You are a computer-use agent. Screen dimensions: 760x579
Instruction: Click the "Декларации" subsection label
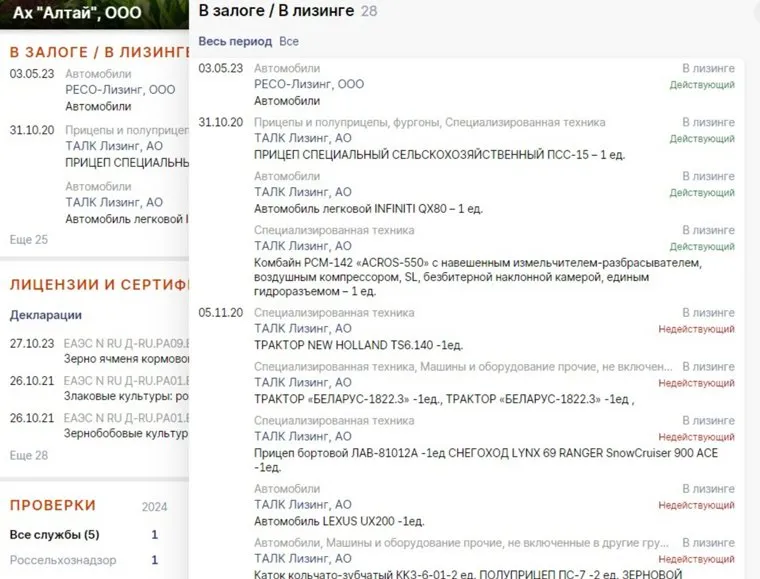(45, 315)
